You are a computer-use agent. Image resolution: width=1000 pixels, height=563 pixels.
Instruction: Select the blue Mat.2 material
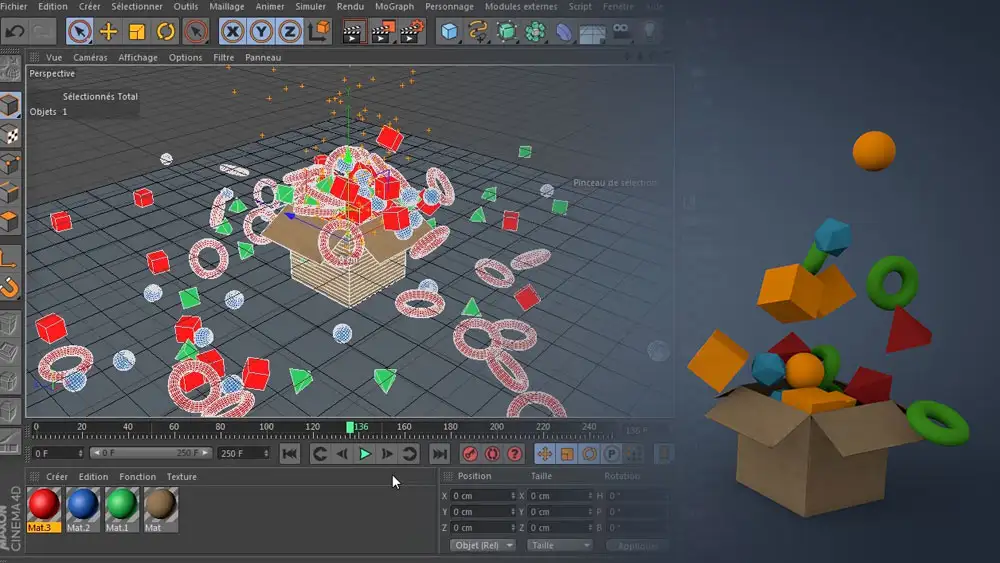coord(82,509)
